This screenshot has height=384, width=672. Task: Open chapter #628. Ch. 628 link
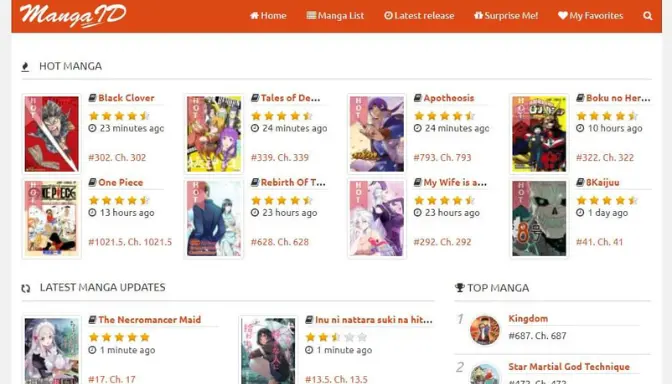(x=279, y=242)
